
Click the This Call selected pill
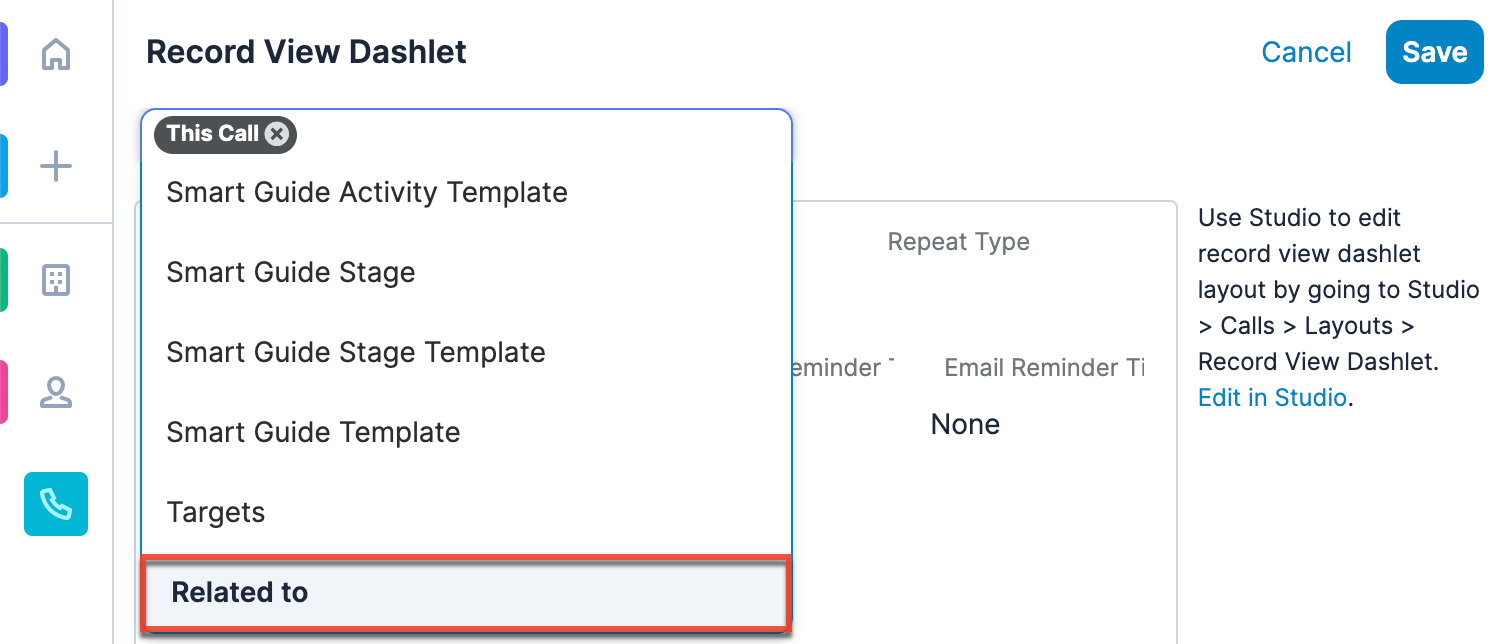tap(212, 134)
